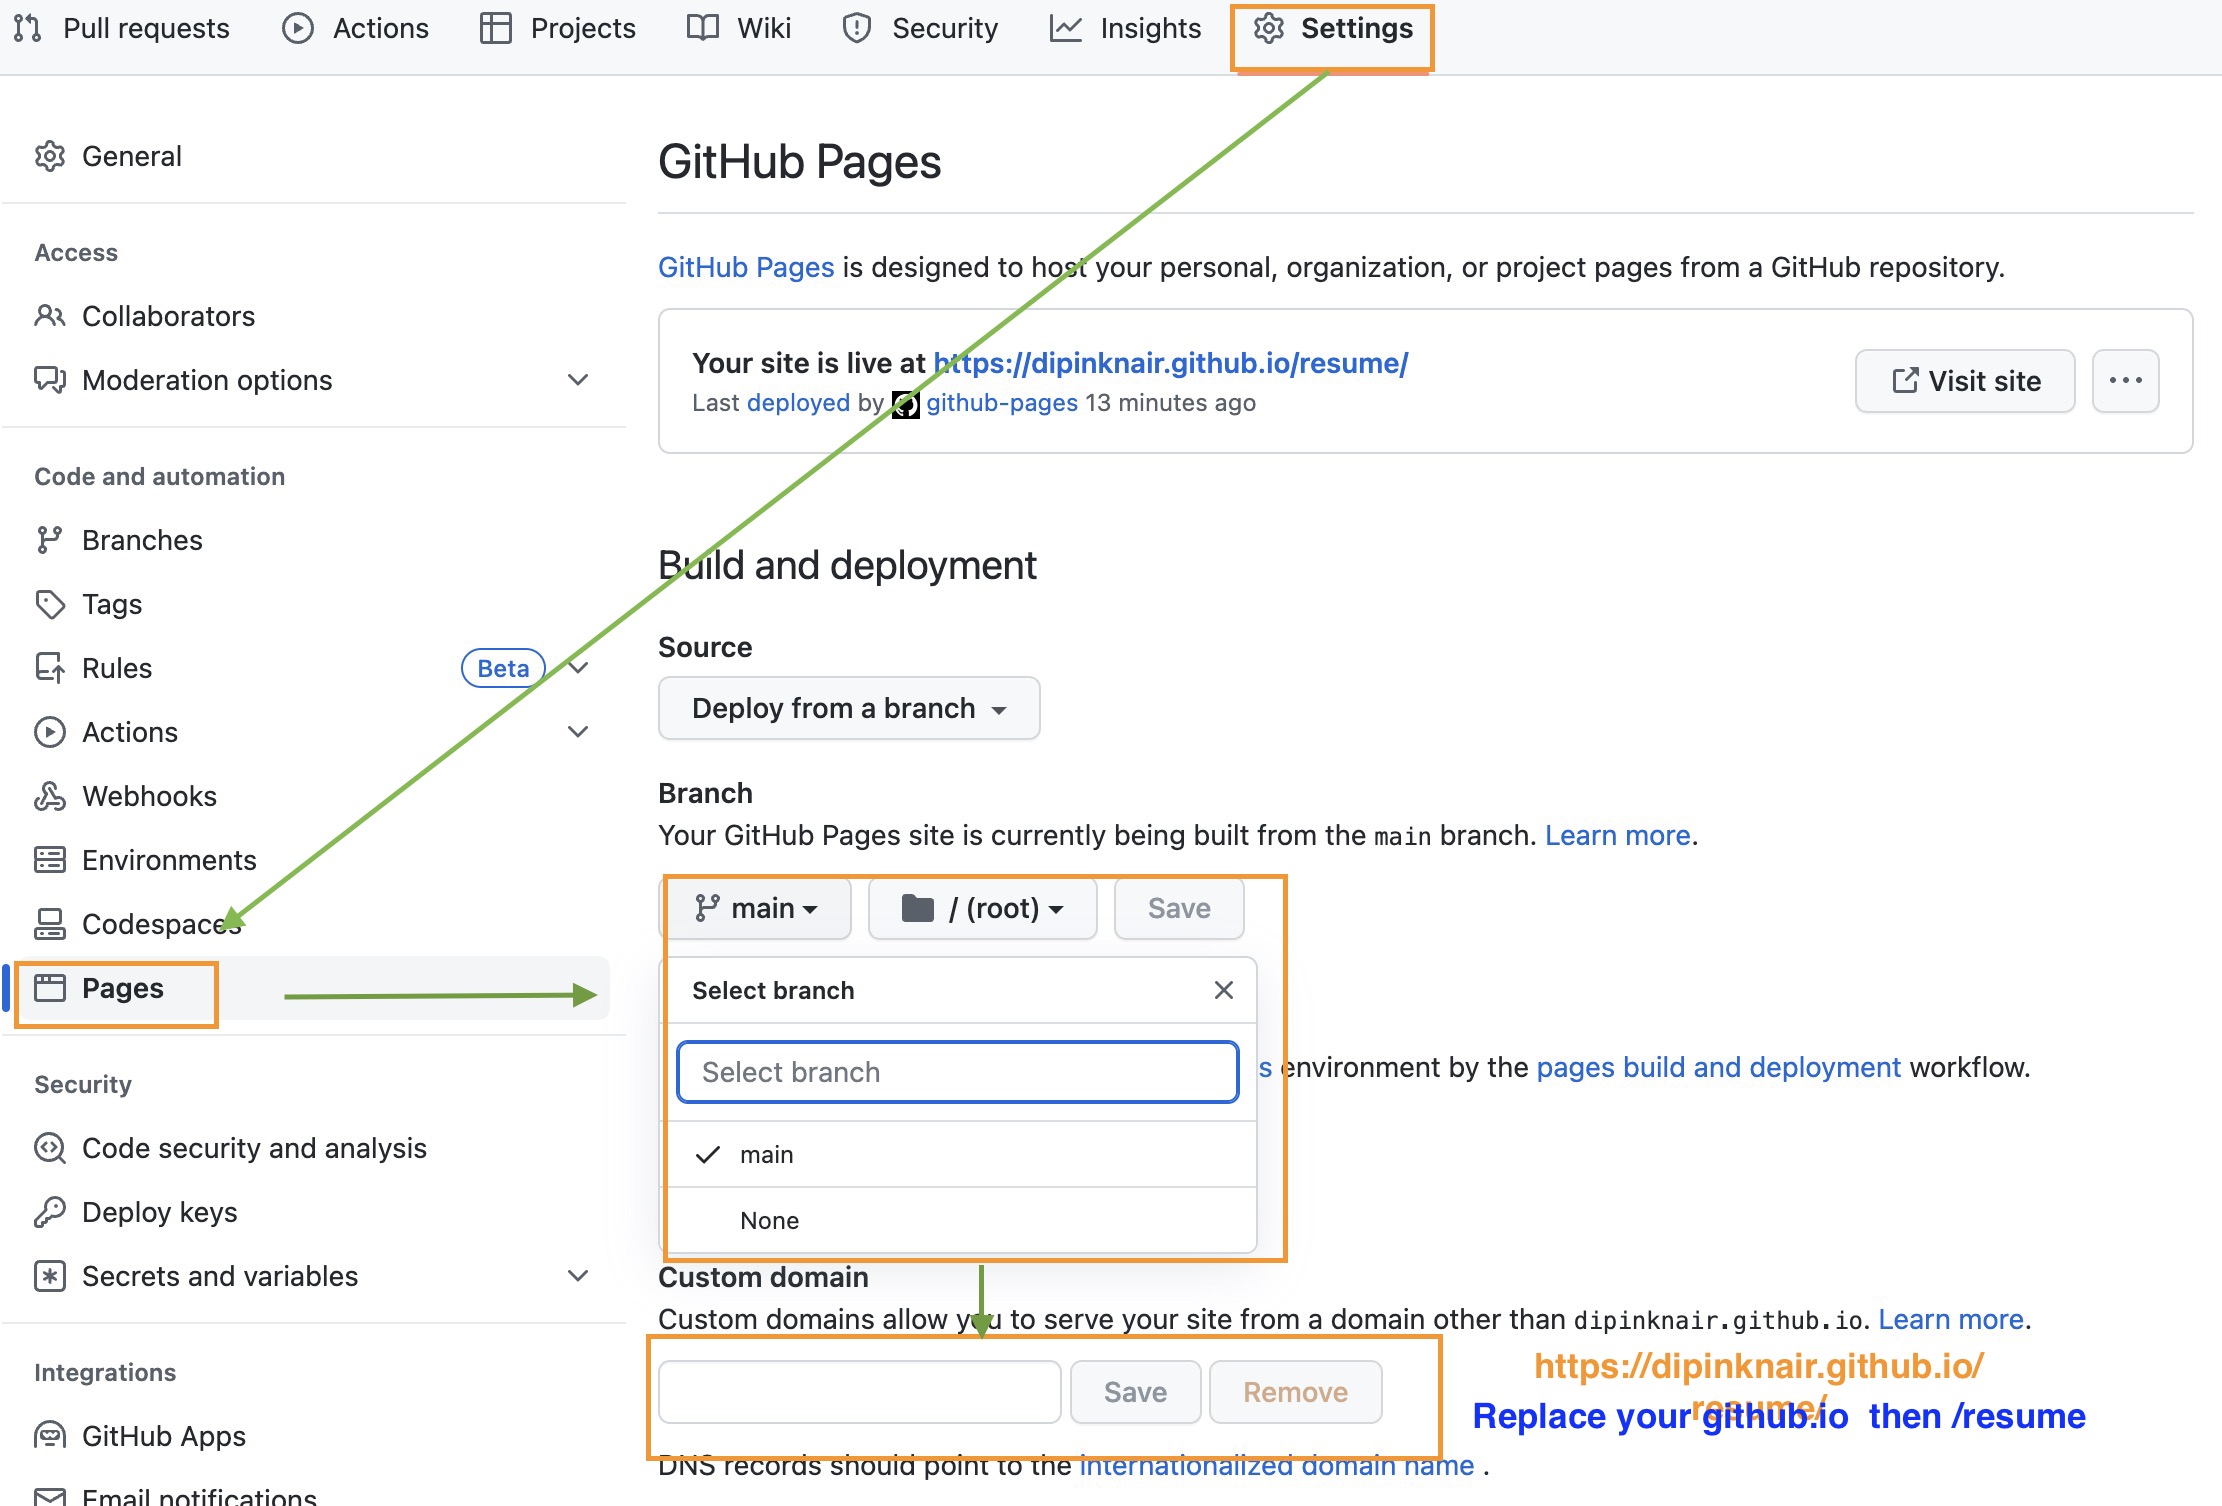Open the Pull requests tab

click(122, 28)
